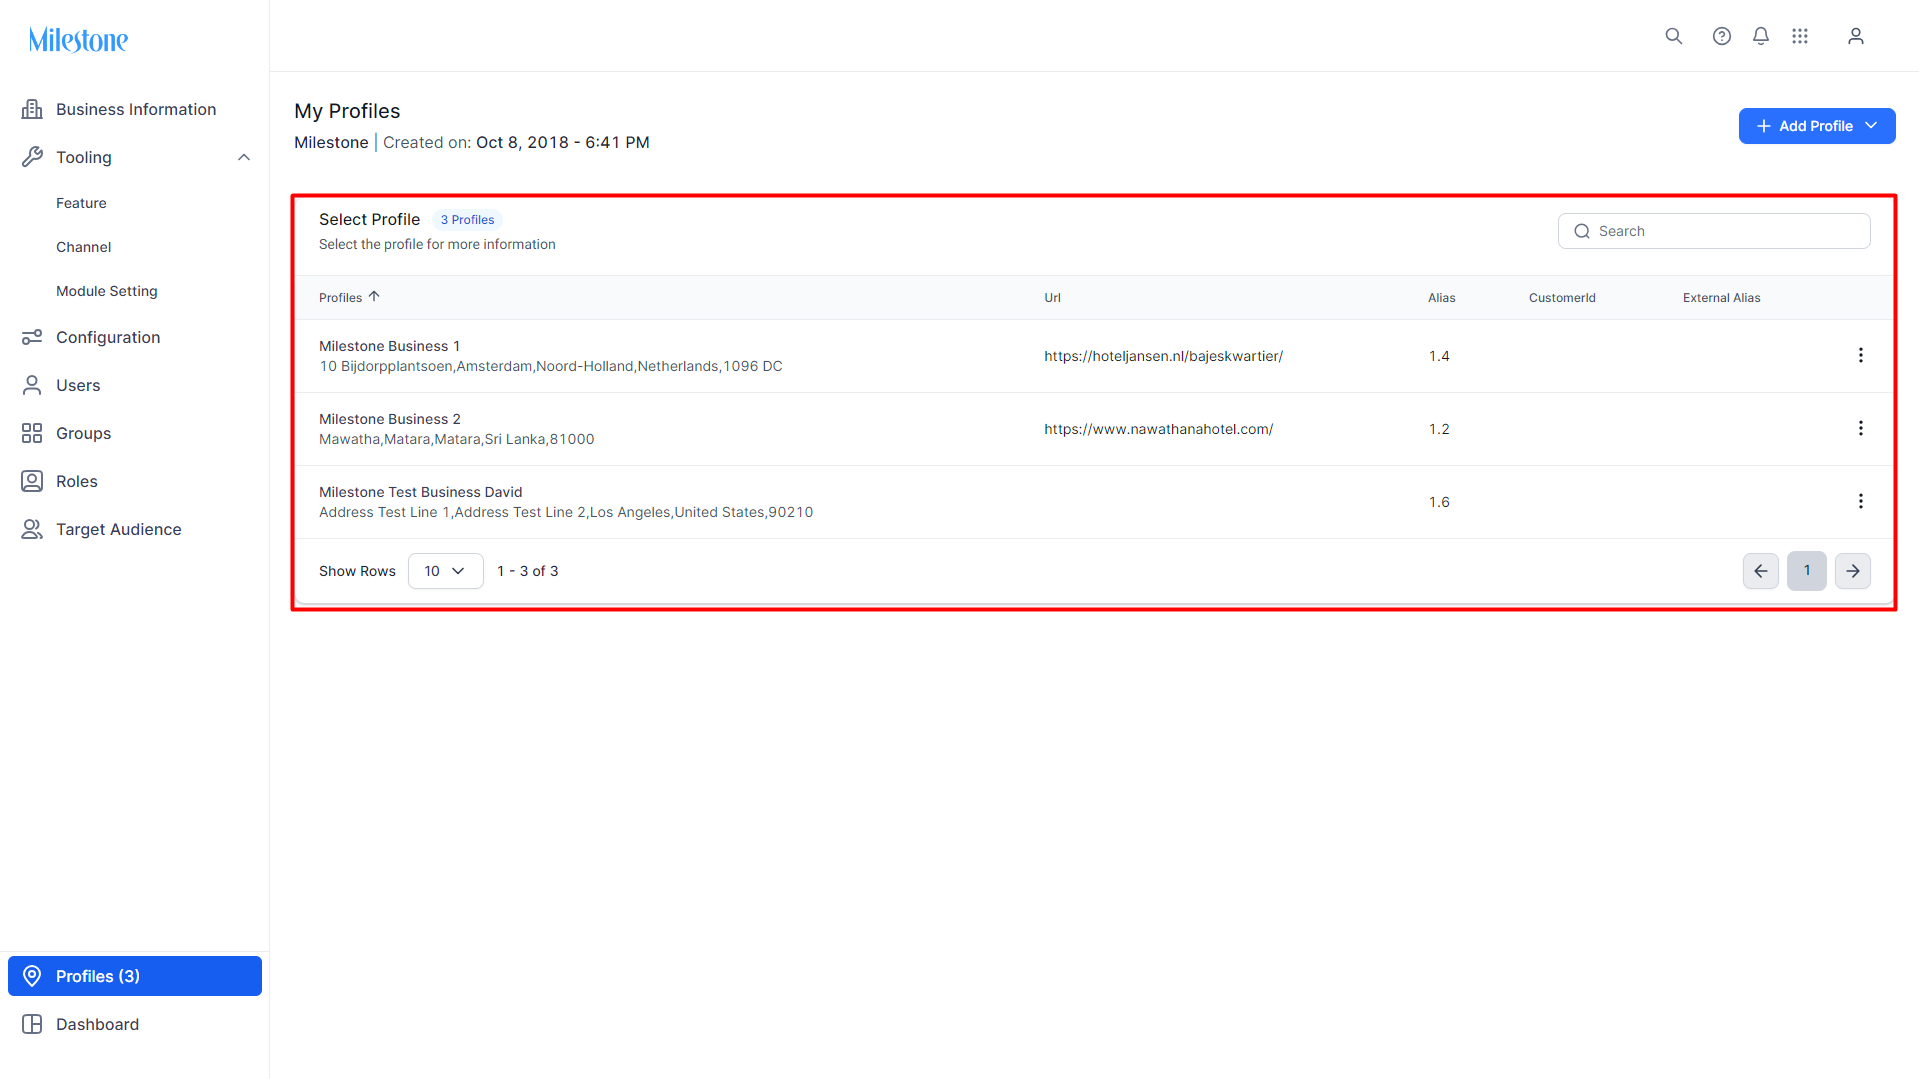
Task: Open the help question mark icon
Action: click(x=1722, y=36)
